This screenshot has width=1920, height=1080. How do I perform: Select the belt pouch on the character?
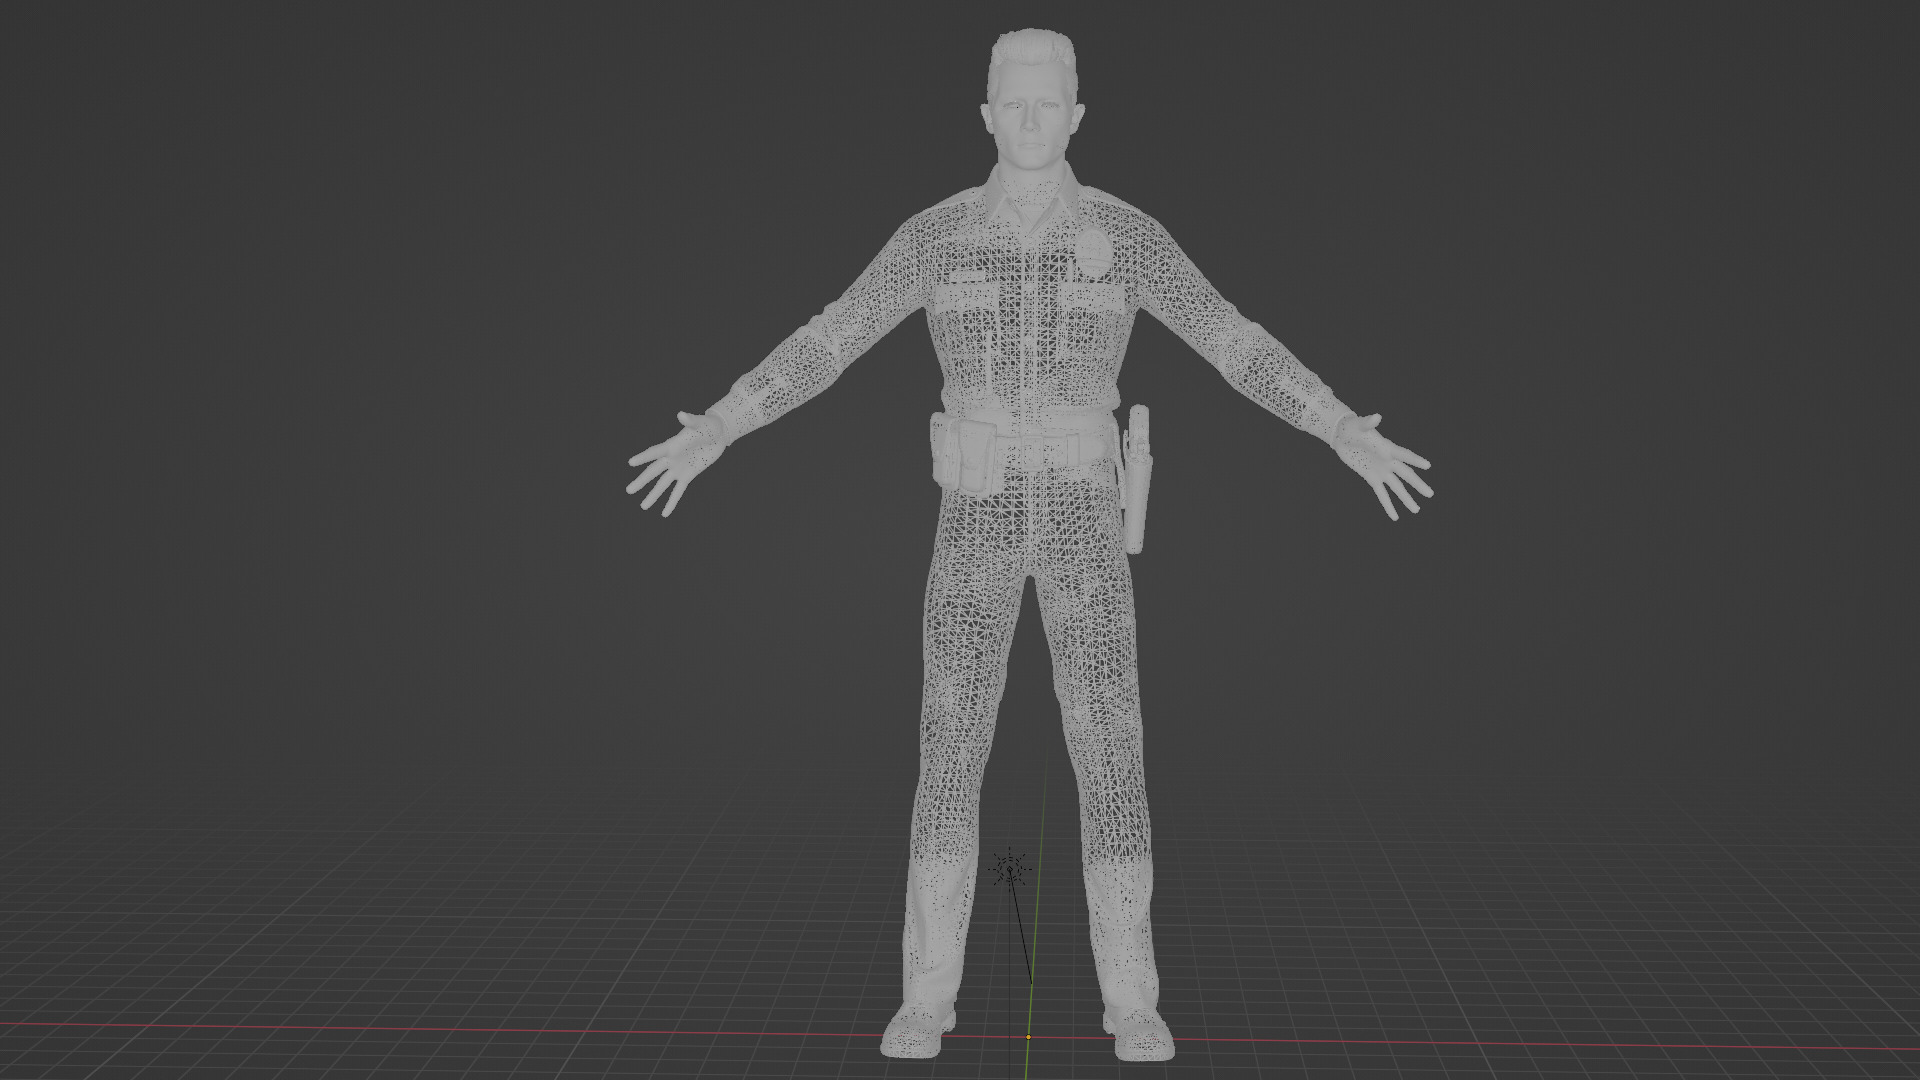pos(966,455)
